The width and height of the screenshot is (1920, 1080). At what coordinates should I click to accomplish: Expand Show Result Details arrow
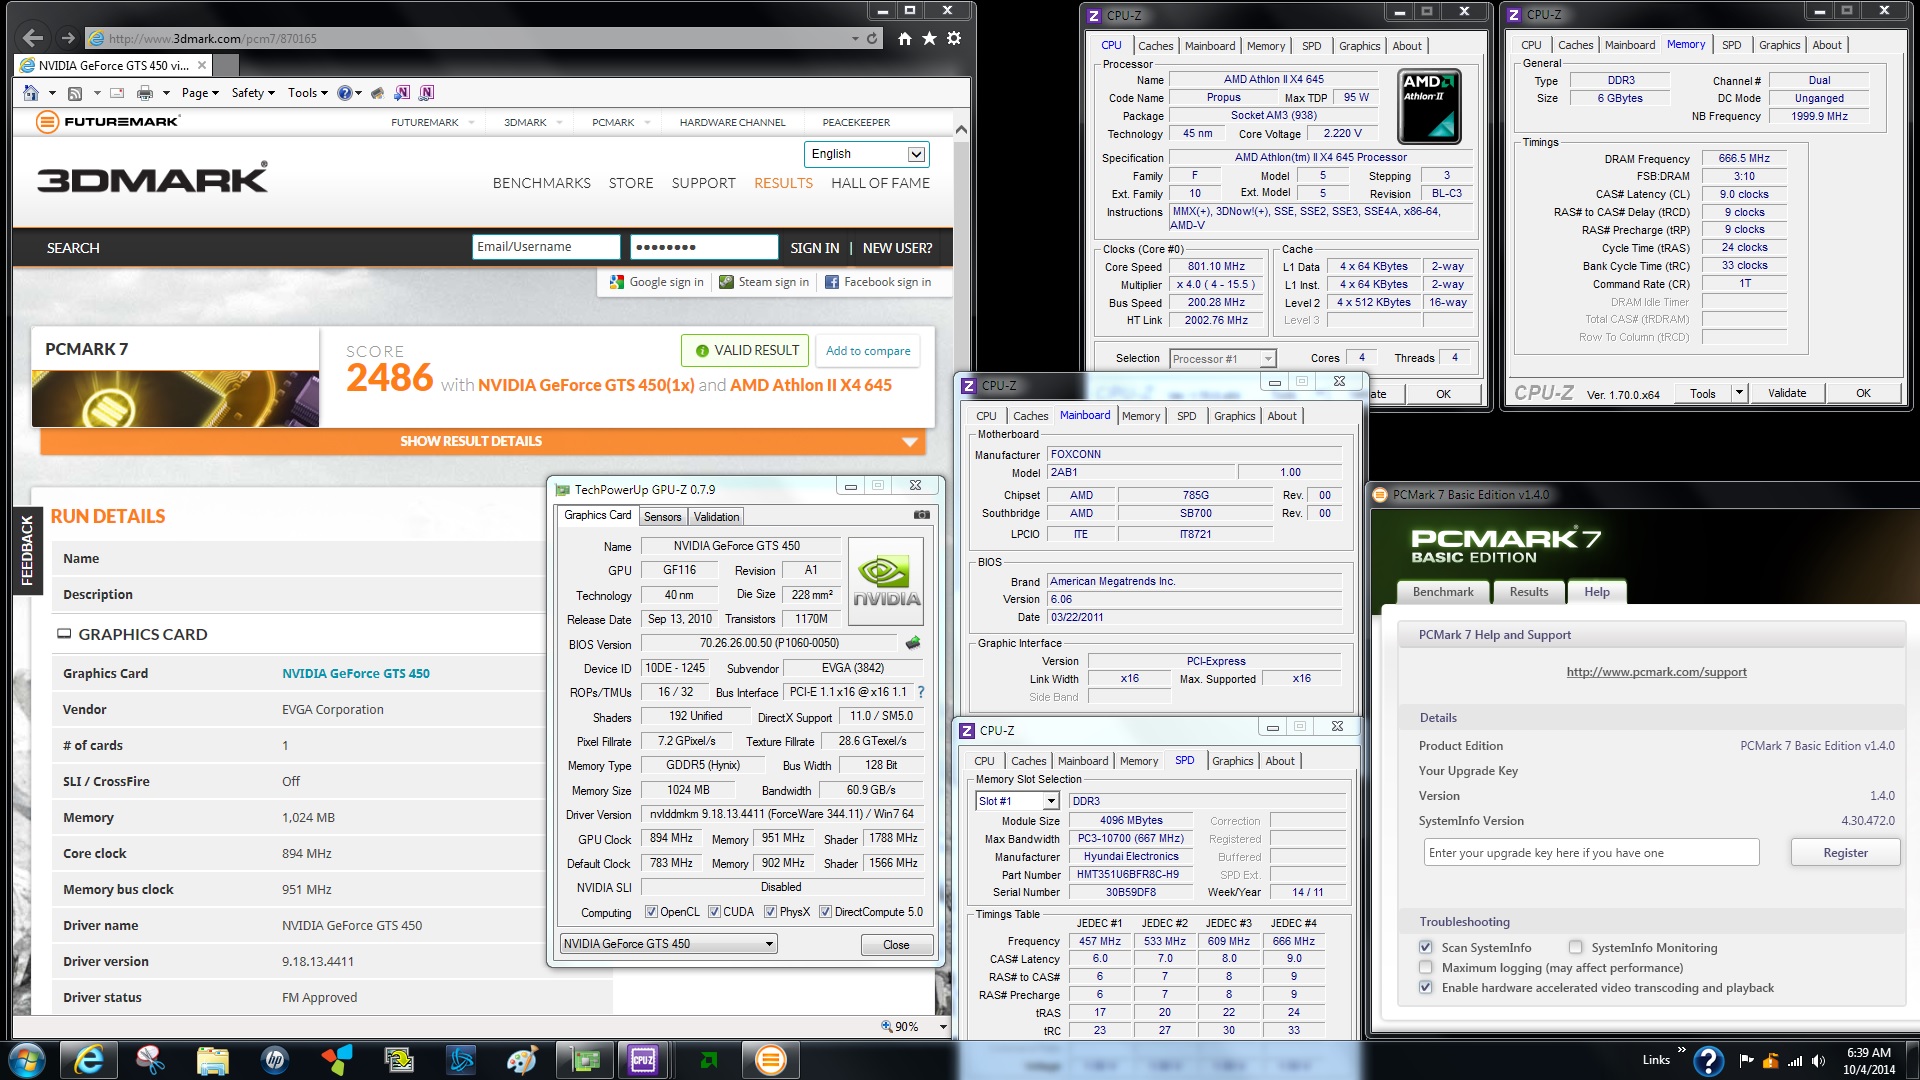(909, 441)
